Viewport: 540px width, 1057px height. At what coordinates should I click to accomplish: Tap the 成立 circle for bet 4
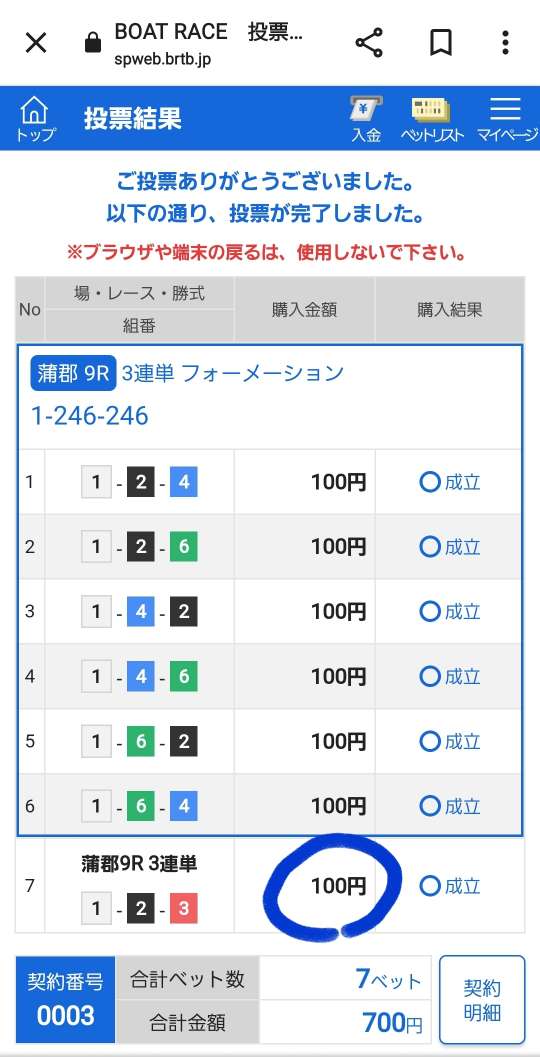tap(429, 676)
